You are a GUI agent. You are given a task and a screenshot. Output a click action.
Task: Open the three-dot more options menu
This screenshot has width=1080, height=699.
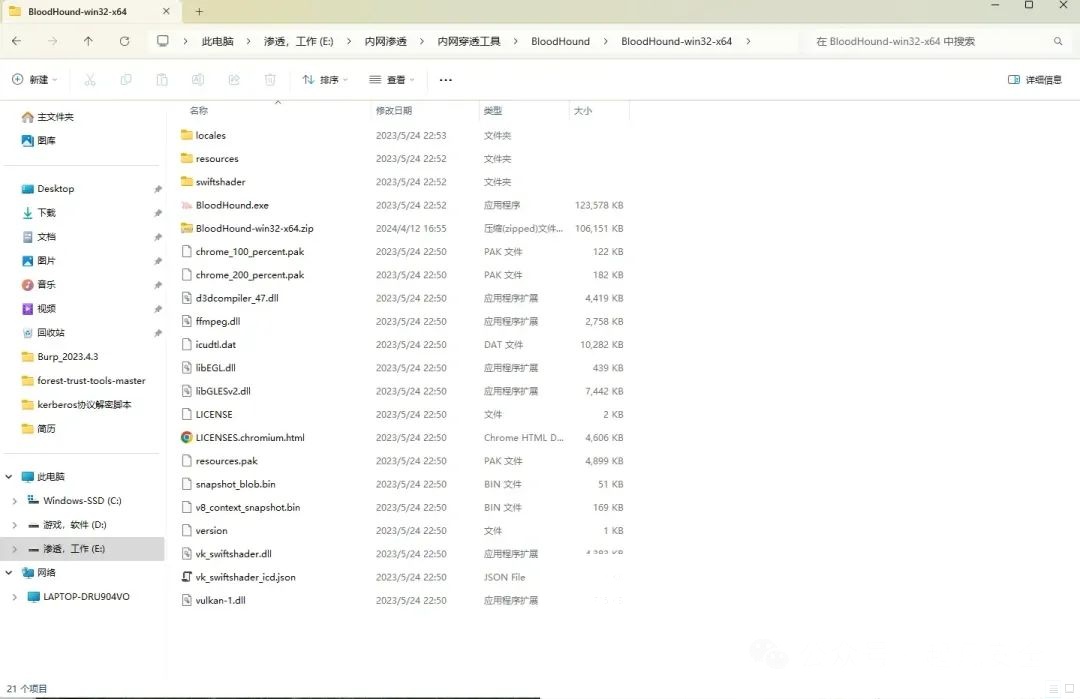(x=446, y=80)
